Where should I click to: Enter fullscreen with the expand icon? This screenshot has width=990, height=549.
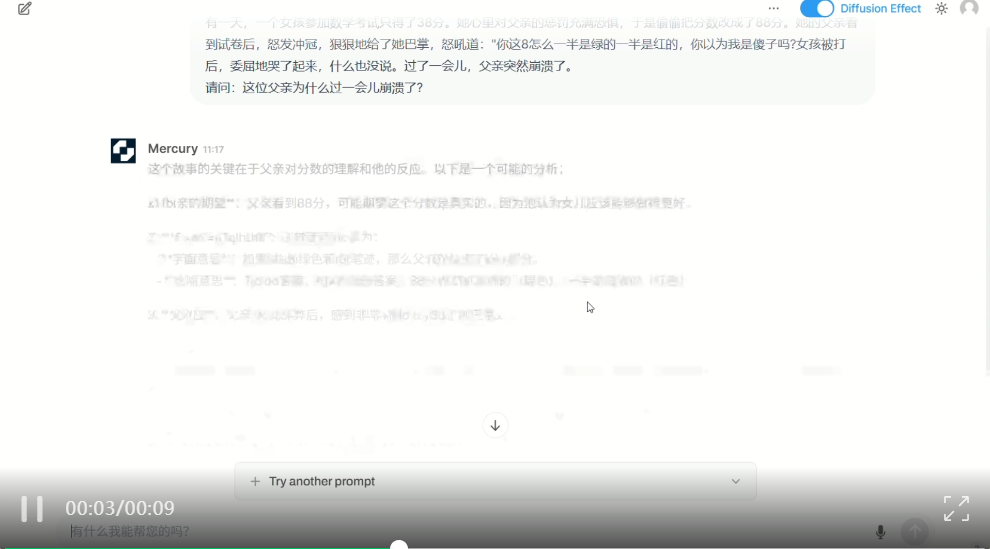tap(956, 509)
